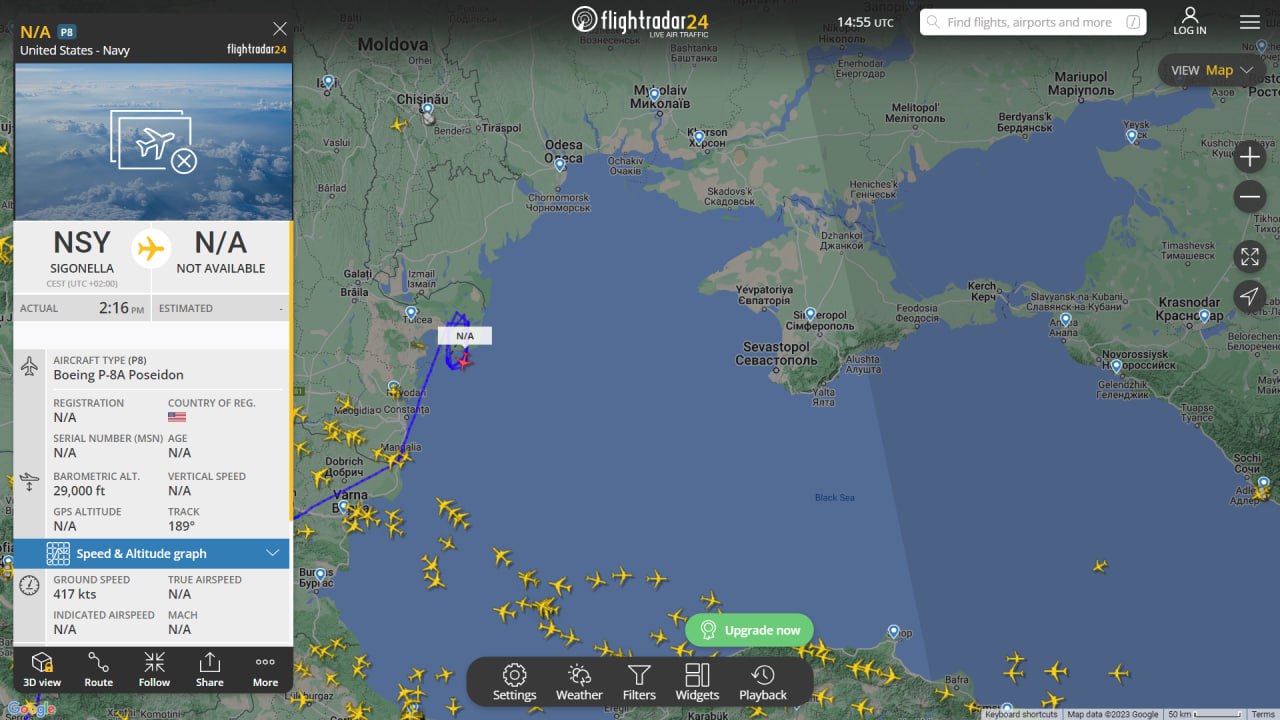Open Keyboard shortcuts link
This screenshot has height=720, width=1280.
[1021, 714]
